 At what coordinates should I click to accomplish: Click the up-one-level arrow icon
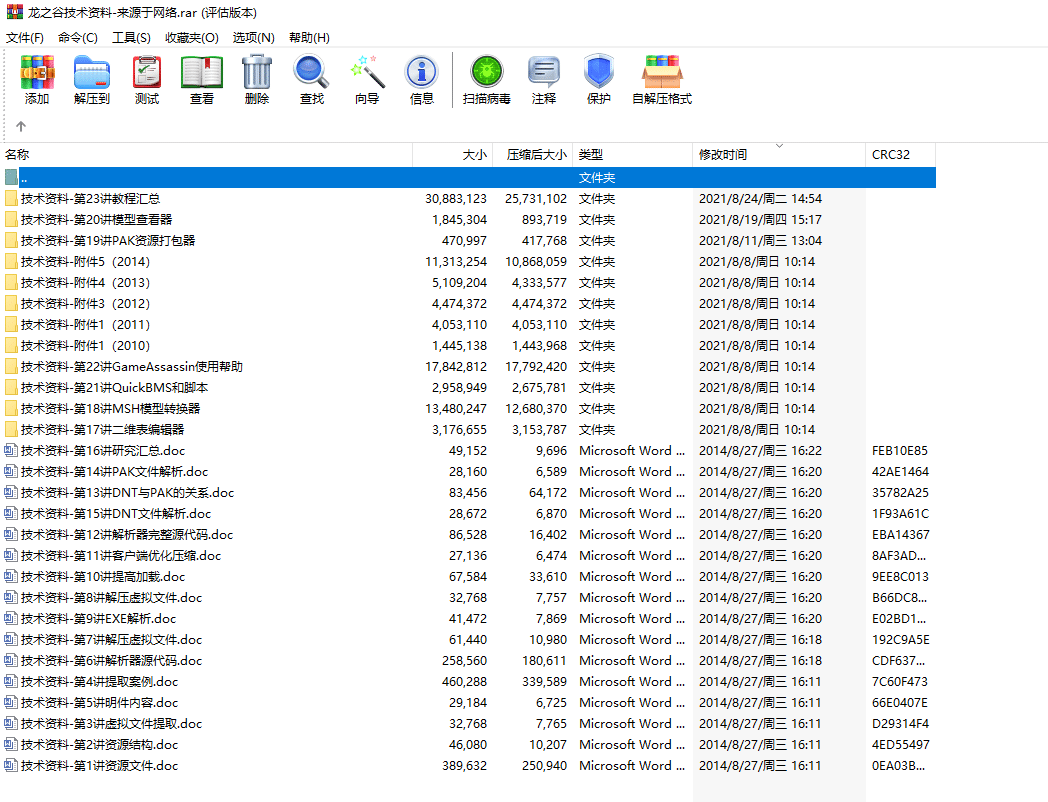pyautogui.click(x=21, y=126)
